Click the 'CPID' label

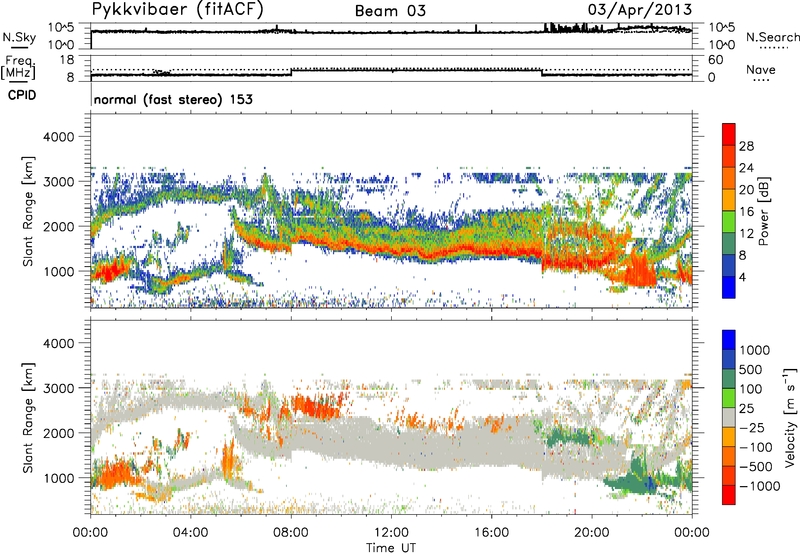coord(22,95)
